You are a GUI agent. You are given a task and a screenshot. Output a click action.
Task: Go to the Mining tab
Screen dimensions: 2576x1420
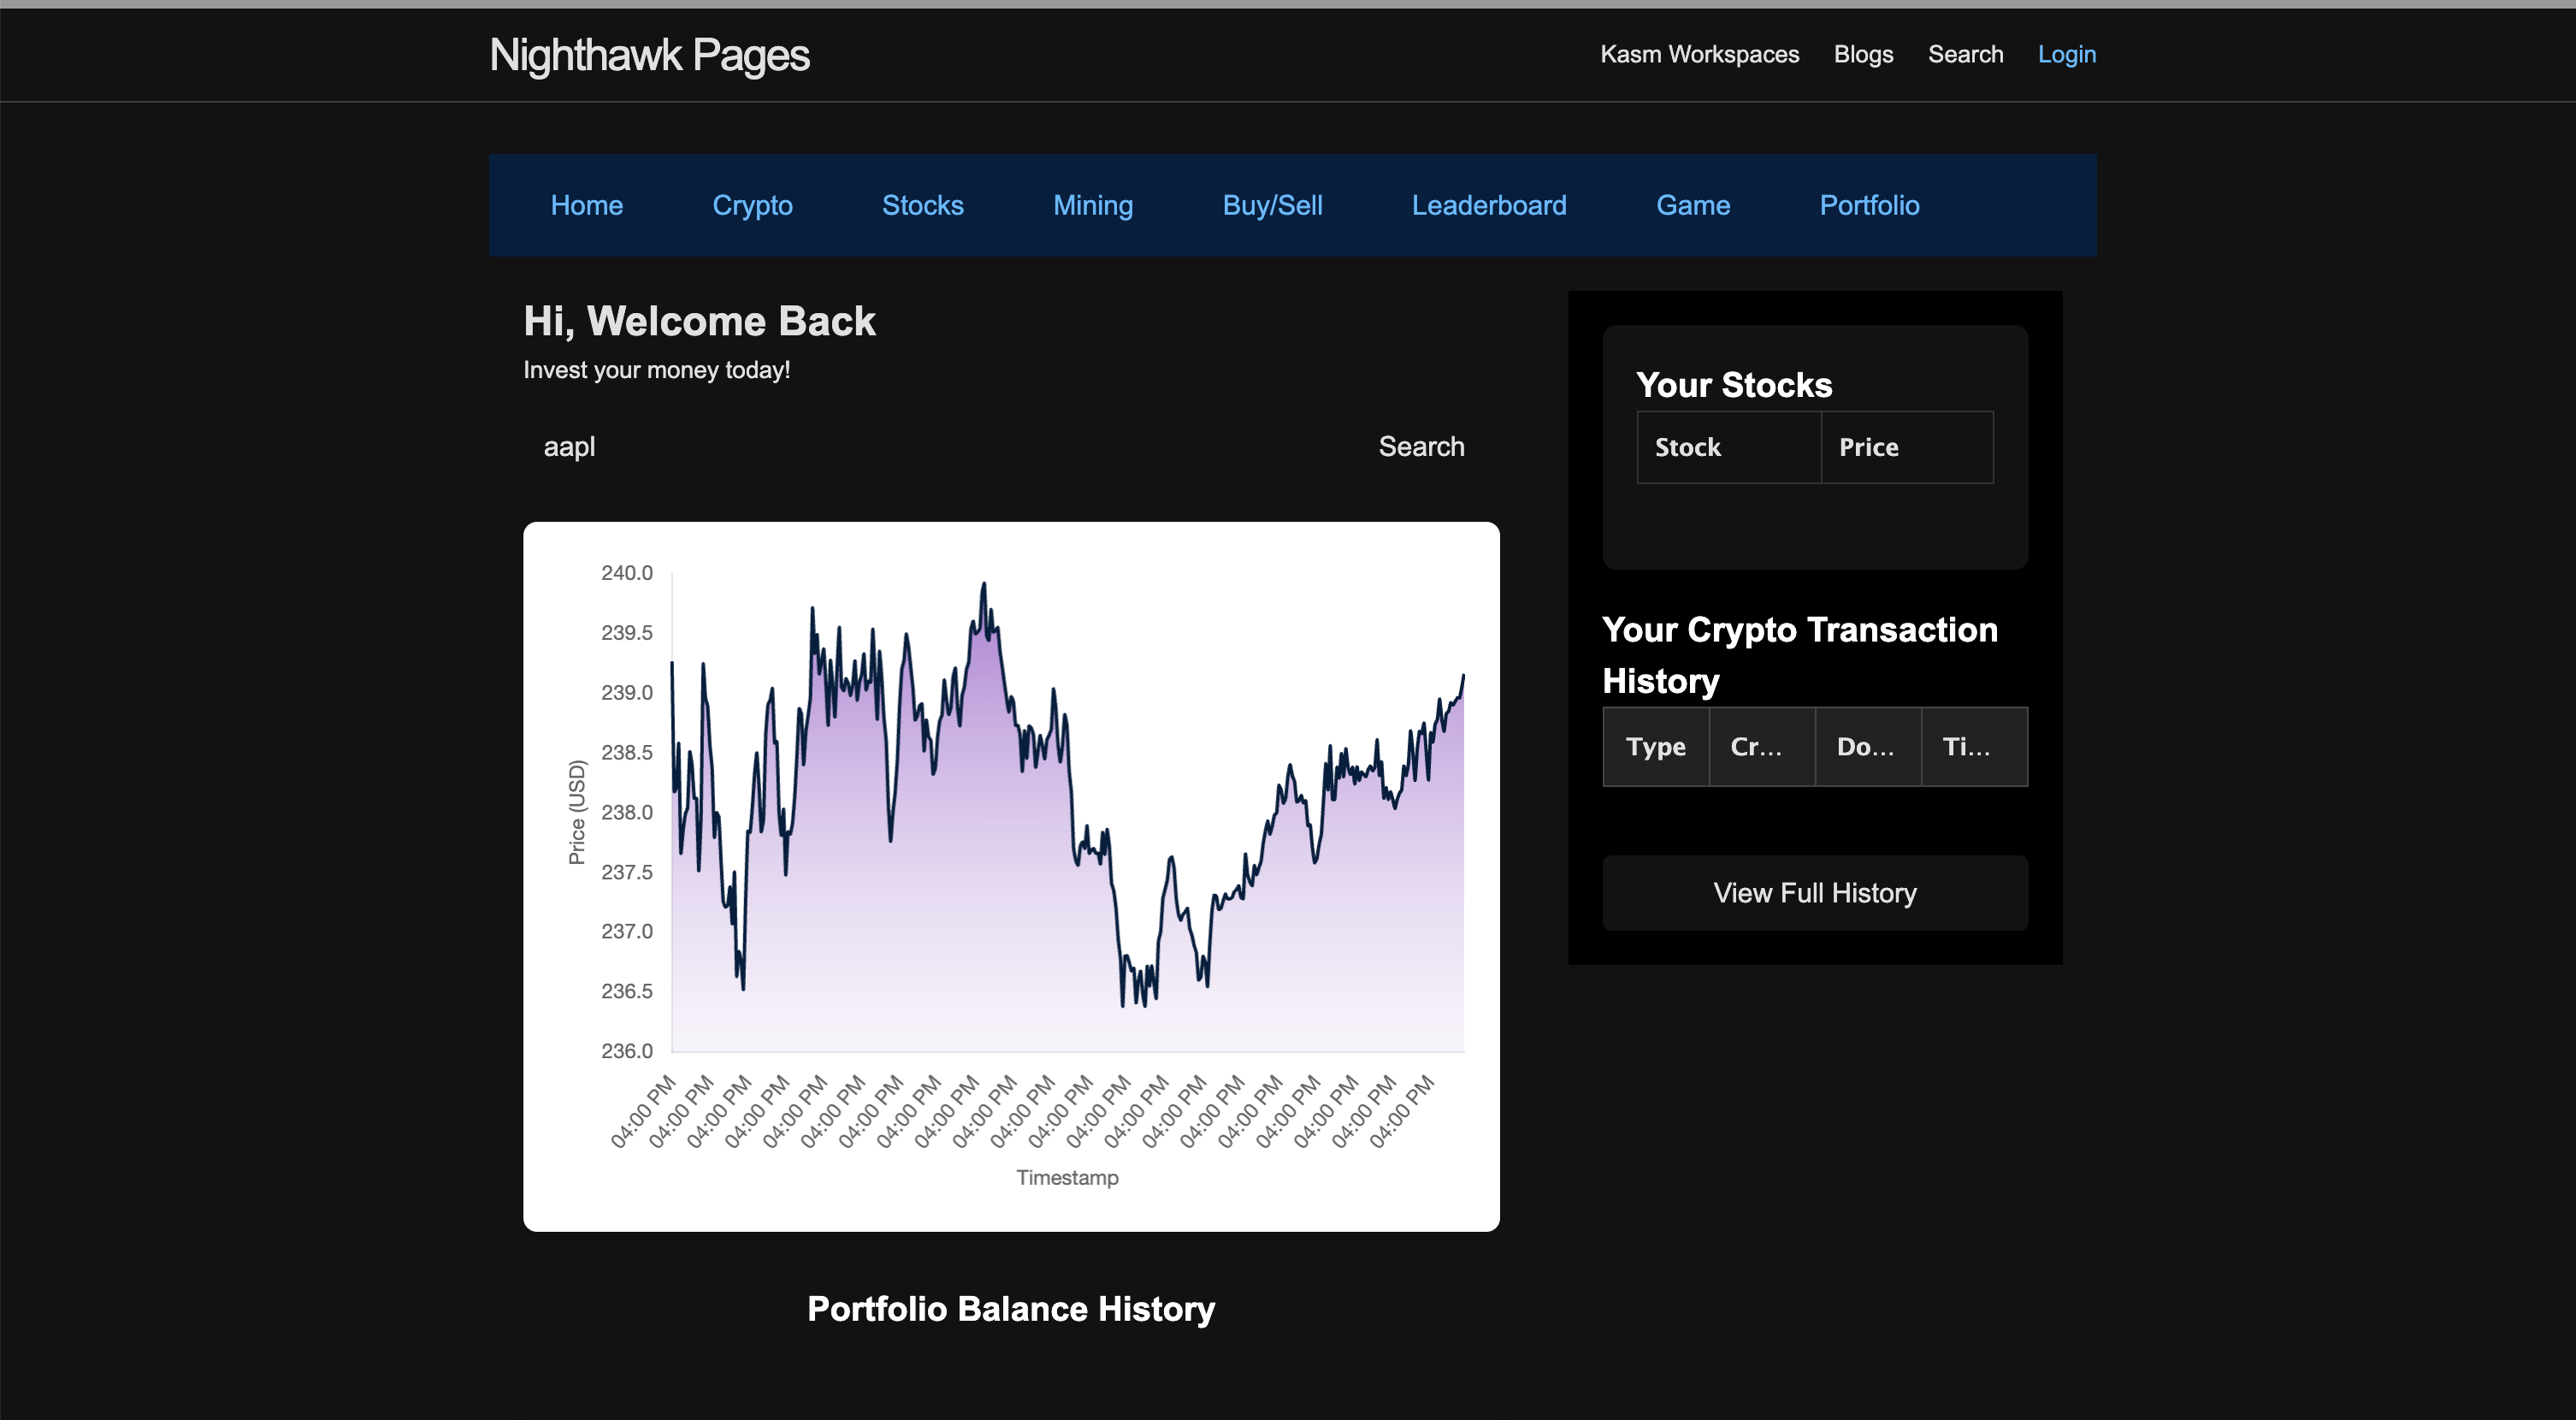tap(1092, 205)
